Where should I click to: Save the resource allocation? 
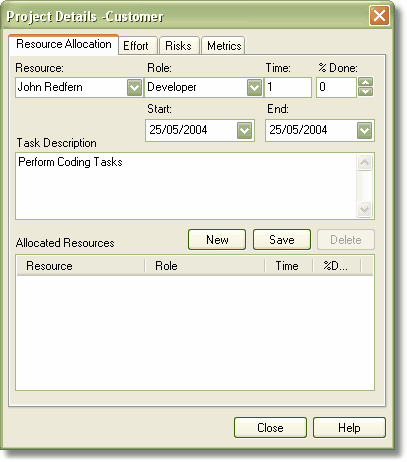(282, 239)
